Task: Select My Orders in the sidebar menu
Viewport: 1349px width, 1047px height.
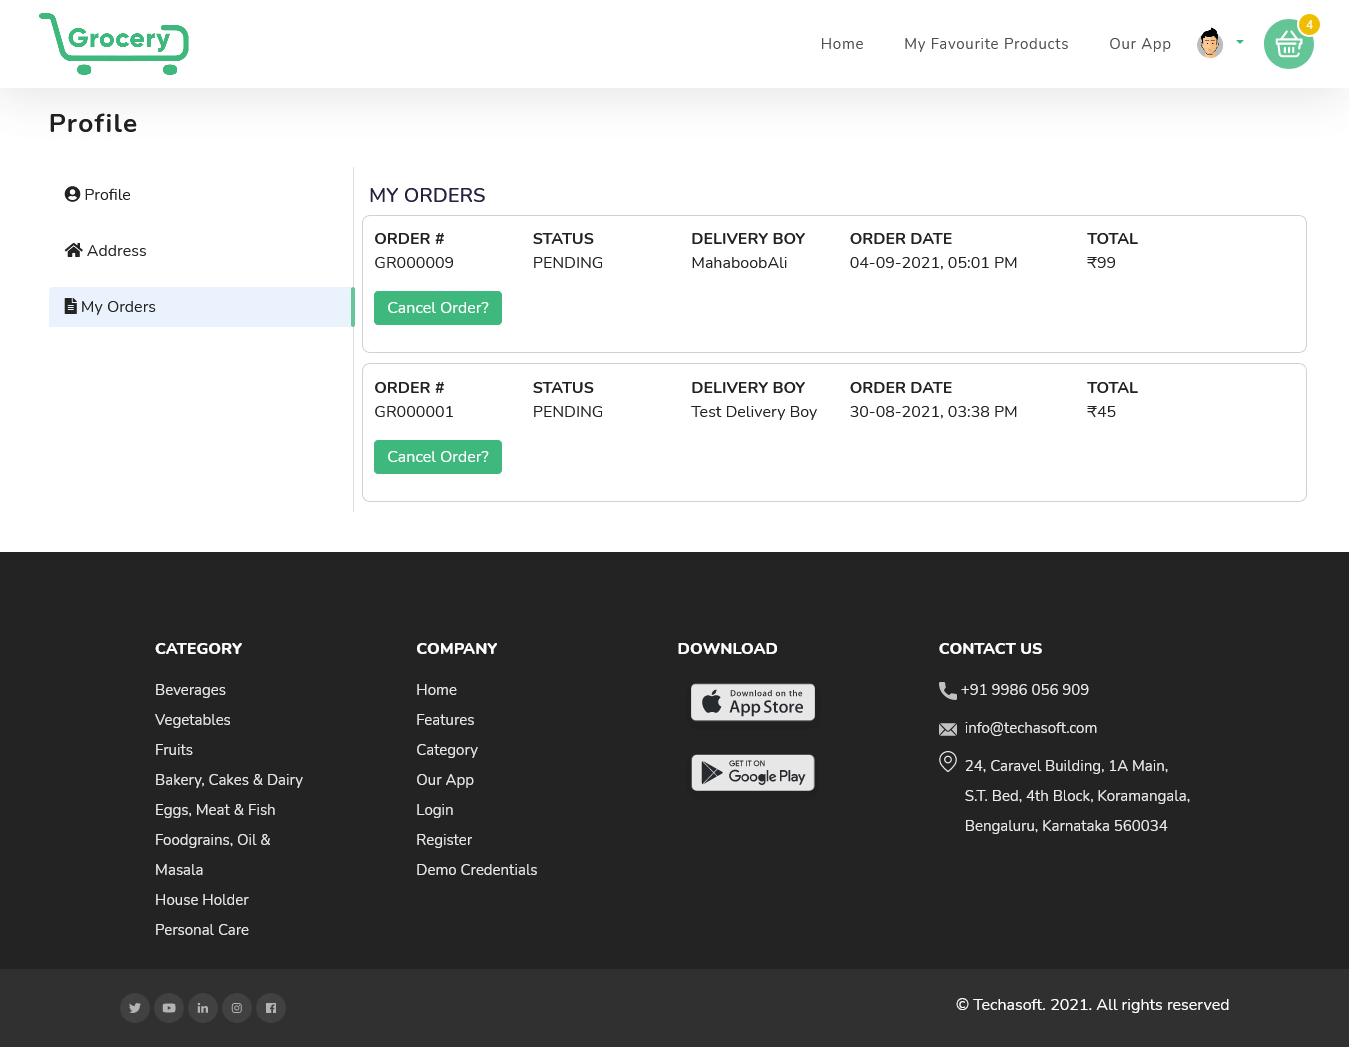Action: click(x=200, y=307)
